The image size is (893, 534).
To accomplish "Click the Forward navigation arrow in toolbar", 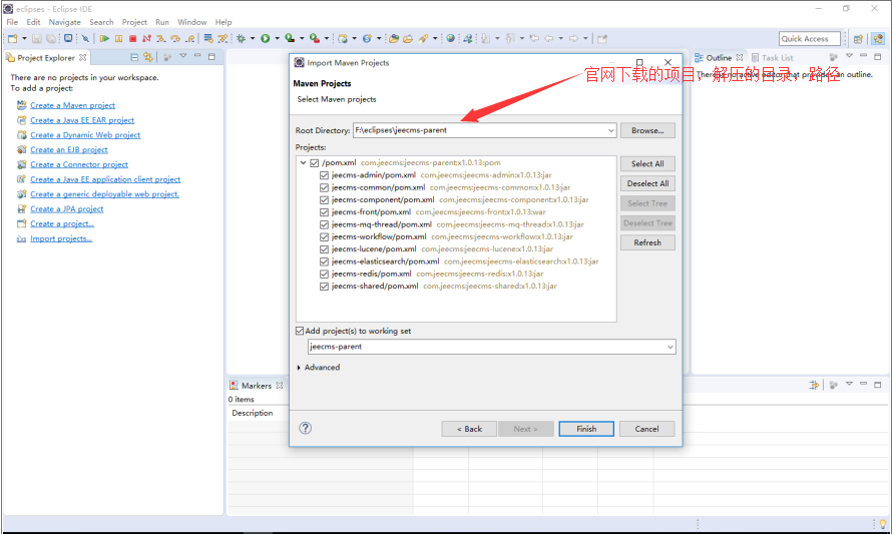I will coord(574,39).
